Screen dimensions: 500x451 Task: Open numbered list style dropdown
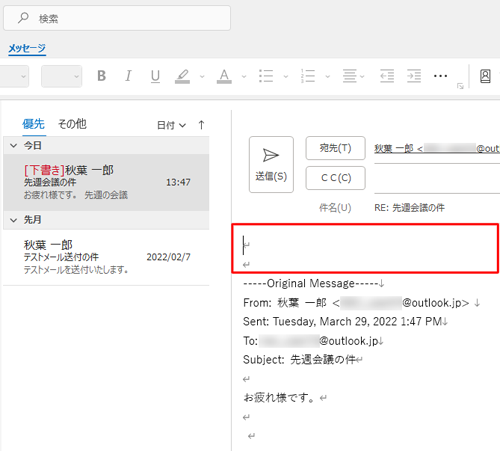(x=328, y=77)
